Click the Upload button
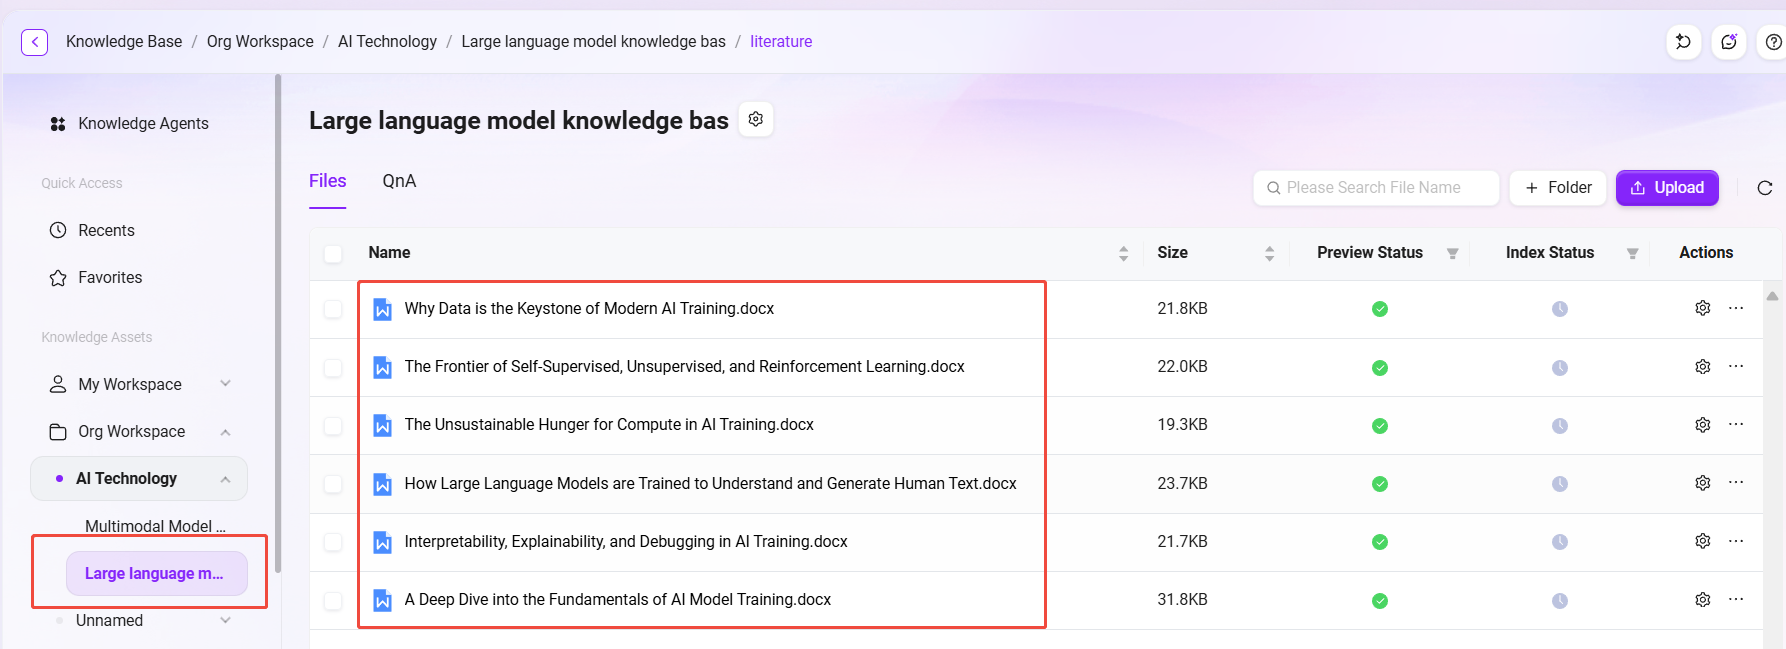The width and height of the screenshot is (1786, 649). (1667, 188)
